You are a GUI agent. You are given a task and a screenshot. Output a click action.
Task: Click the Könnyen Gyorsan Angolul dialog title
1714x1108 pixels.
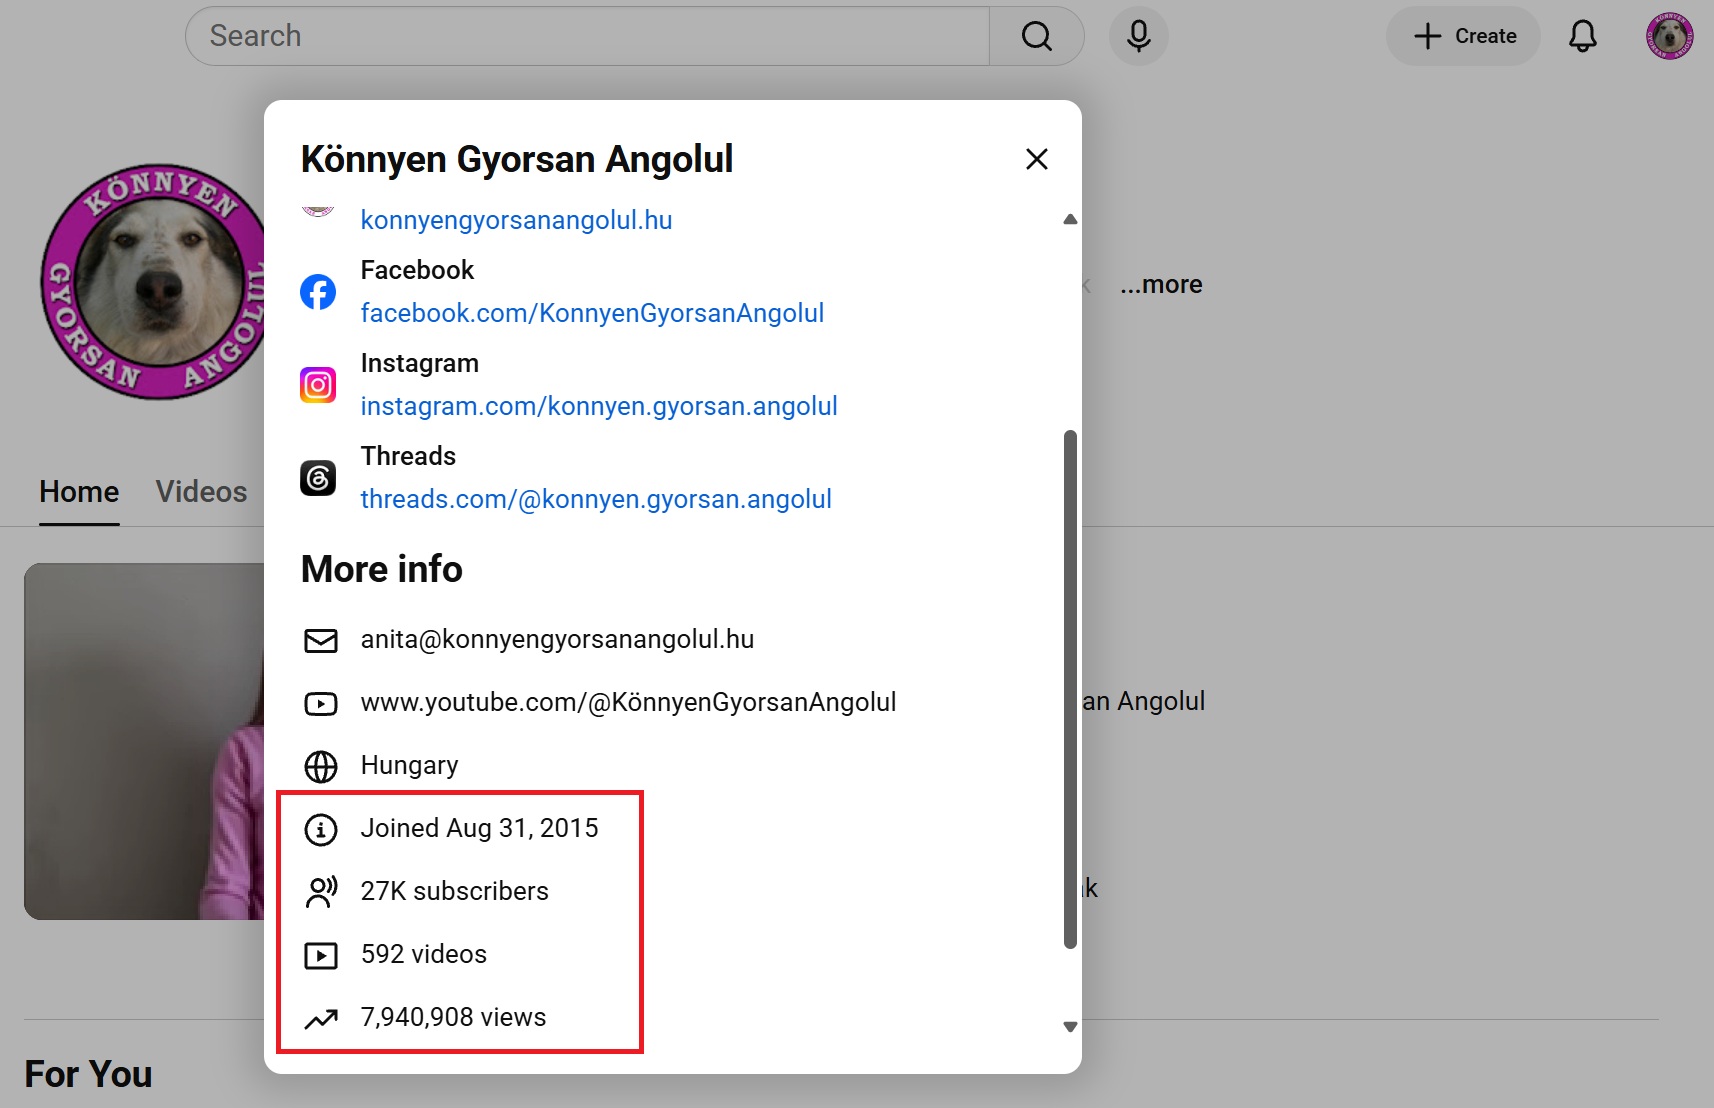[517, 159]
